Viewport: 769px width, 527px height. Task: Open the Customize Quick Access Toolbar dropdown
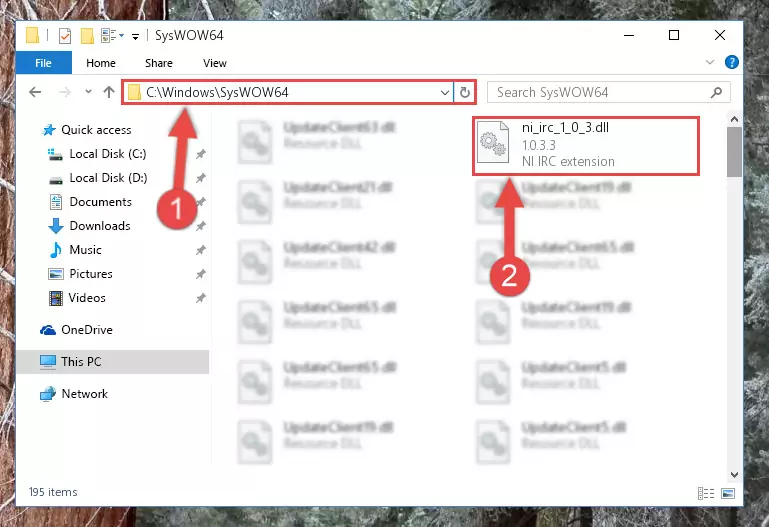pyautogui.click(x=135, y=36)
